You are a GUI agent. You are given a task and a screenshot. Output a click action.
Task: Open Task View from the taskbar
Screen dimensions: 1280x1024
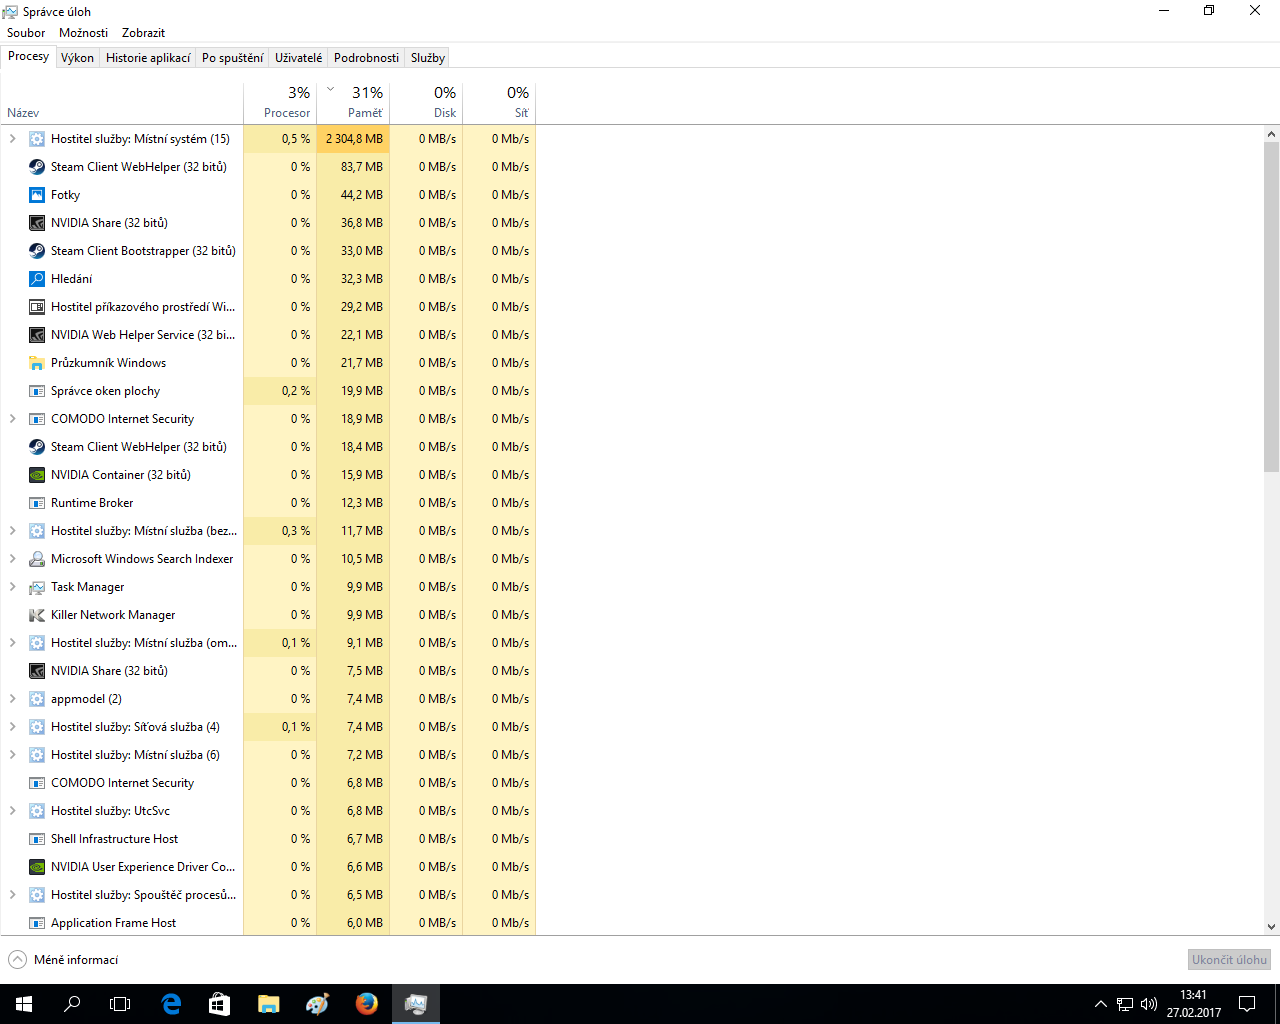[x=120, y=1004]
